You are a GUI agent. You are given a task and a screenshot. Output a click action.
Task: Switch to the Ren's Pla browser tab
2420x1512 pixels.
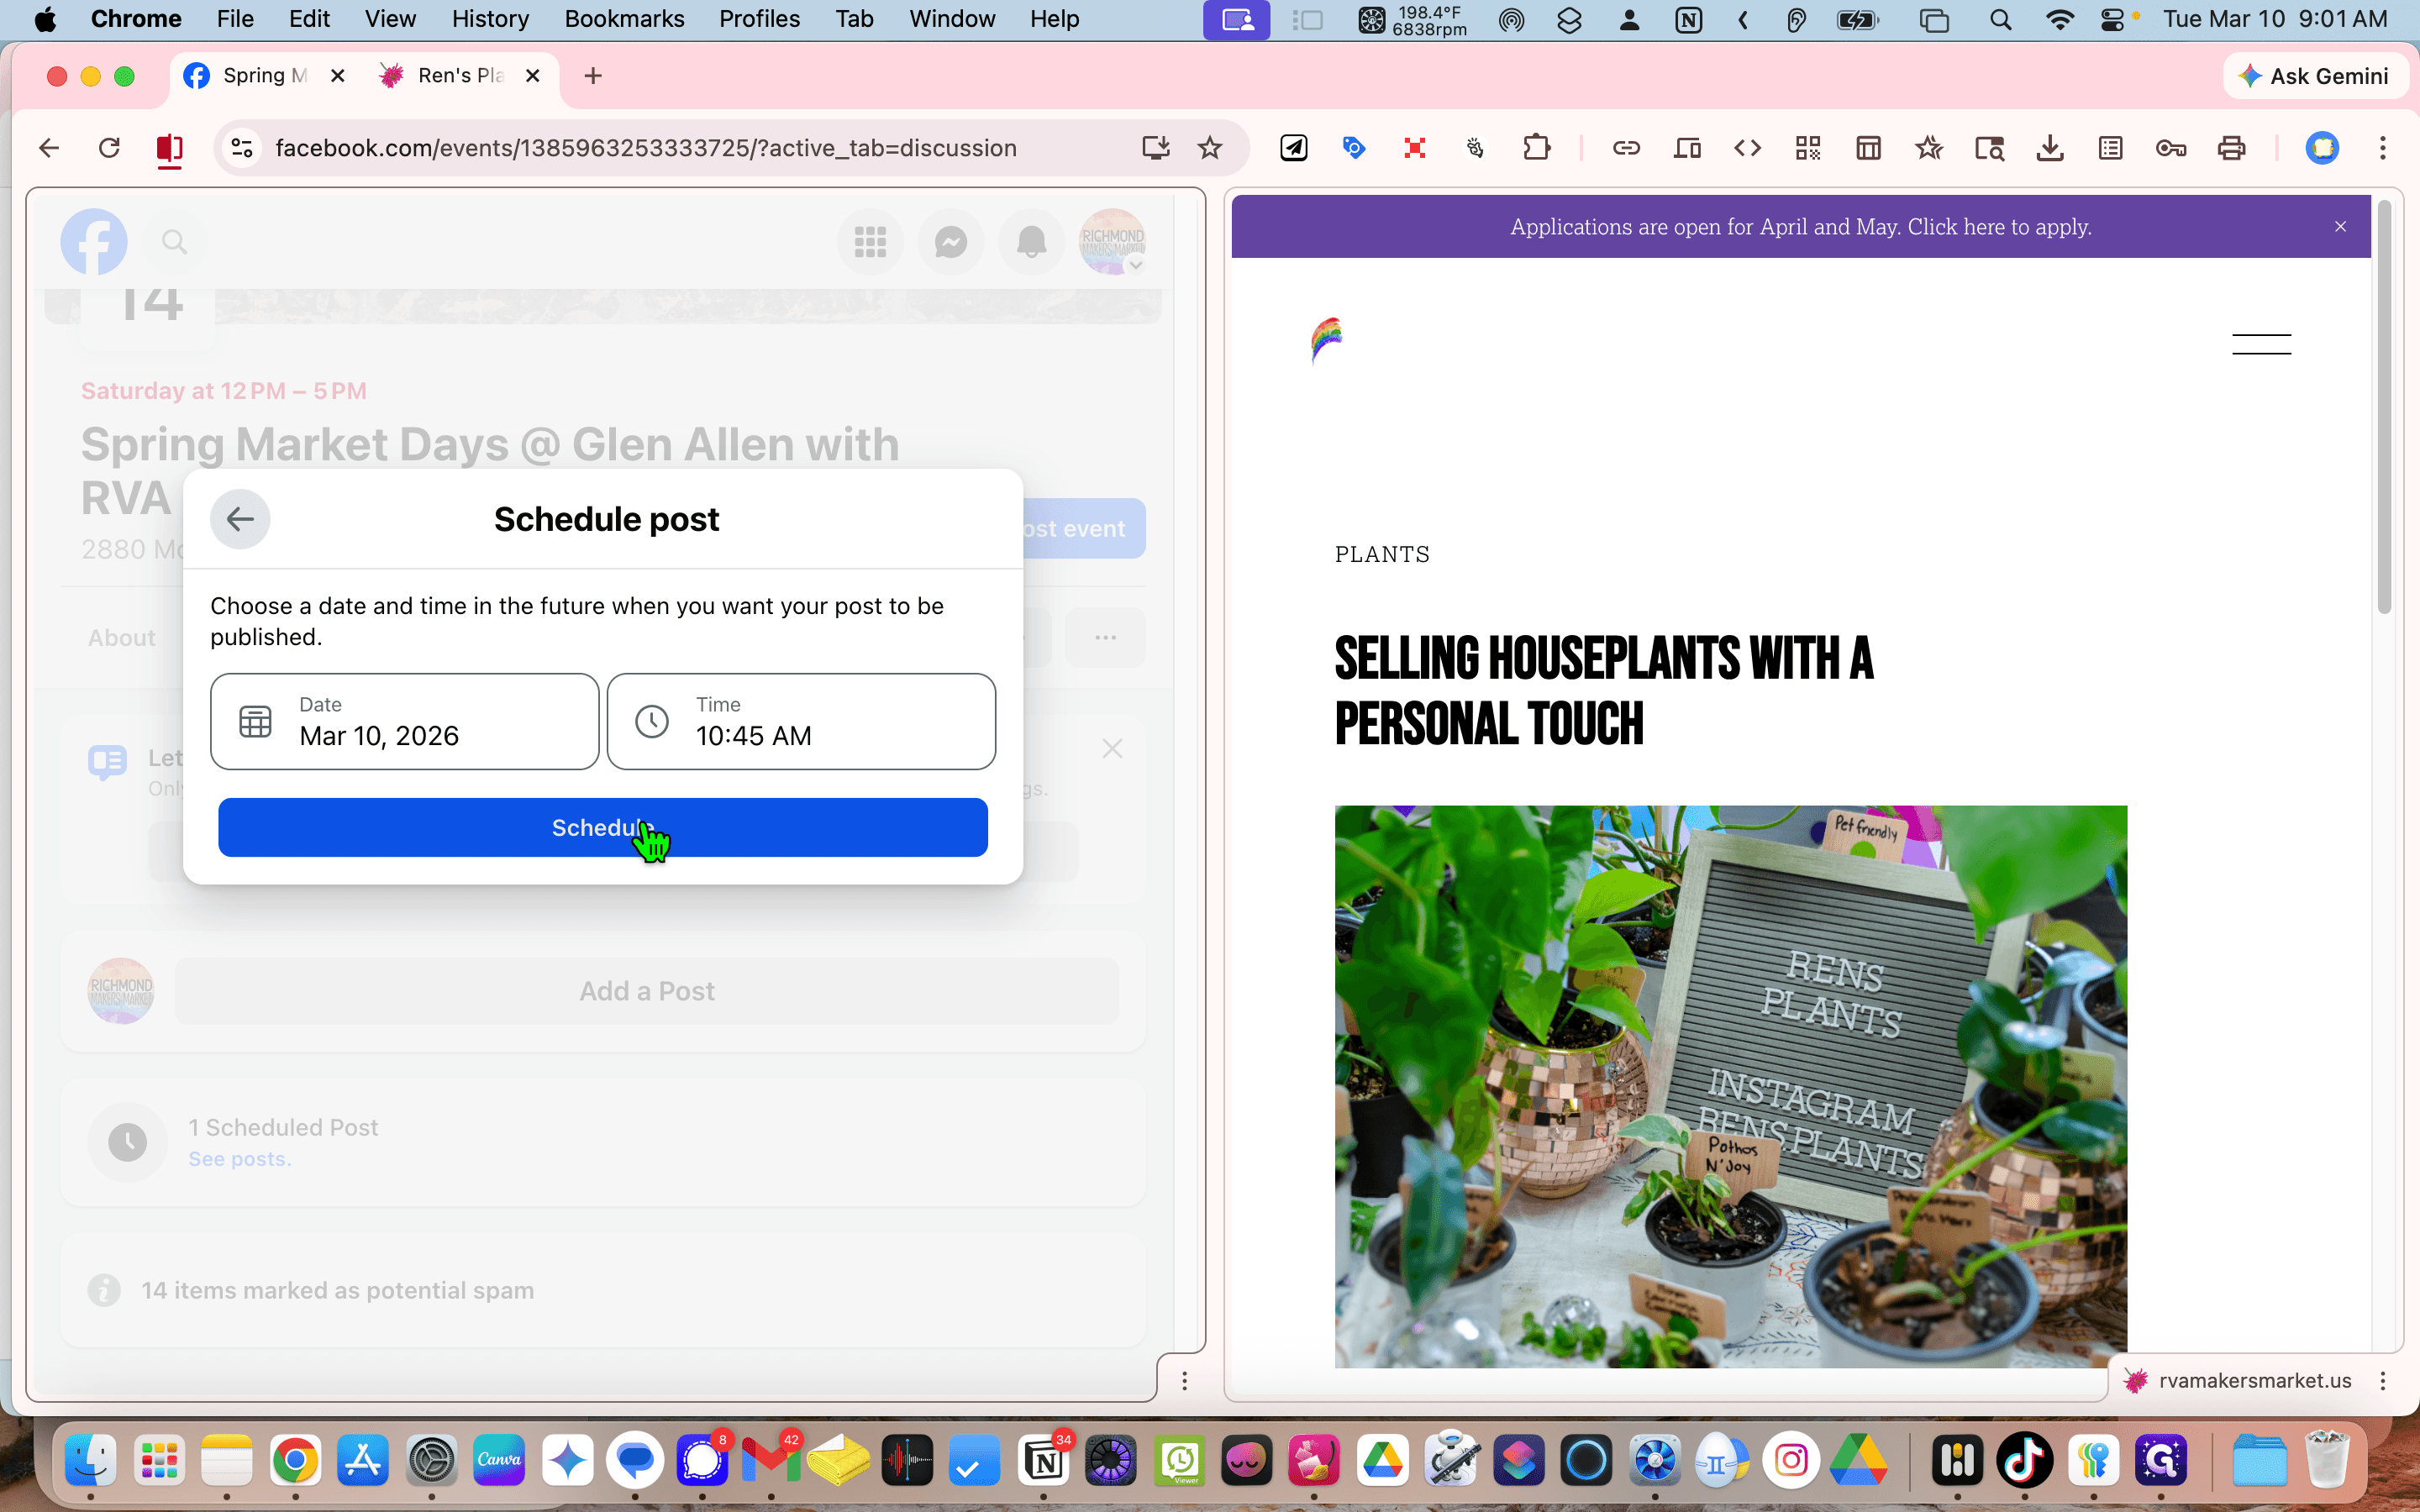(x=461, y=76)
